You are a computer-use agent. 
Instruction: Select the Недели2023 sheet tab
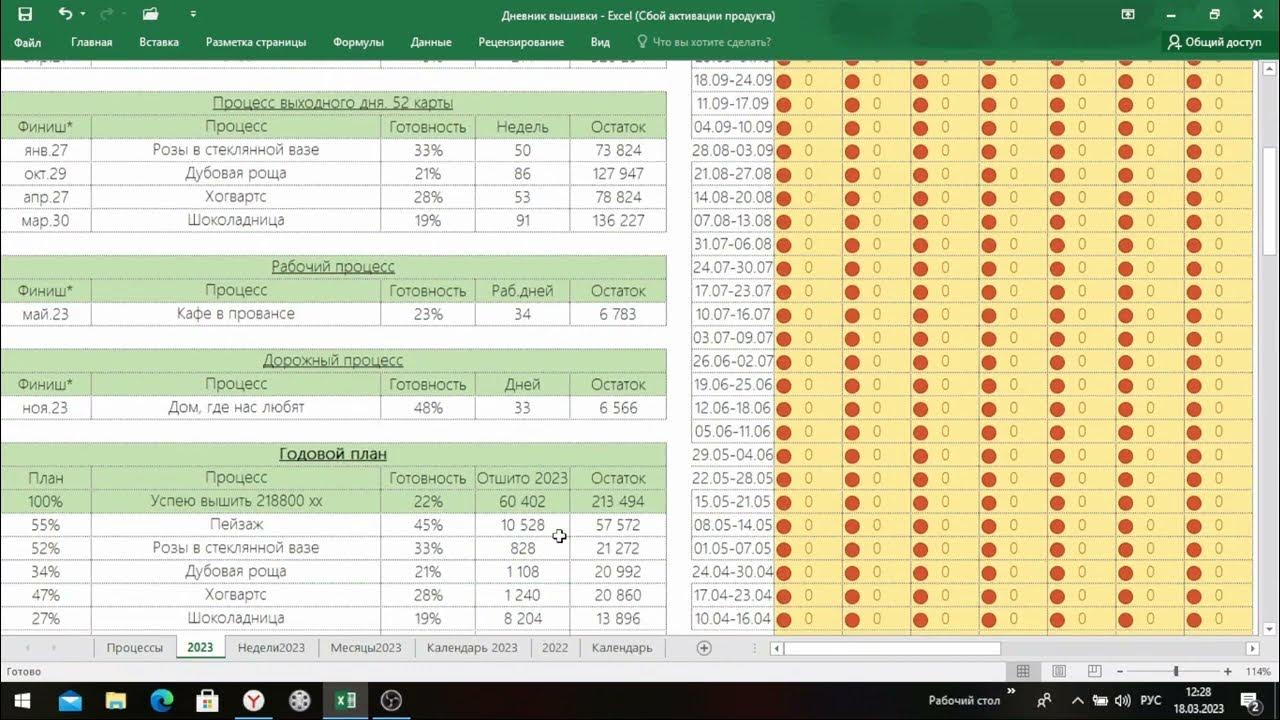coord(271,647)
